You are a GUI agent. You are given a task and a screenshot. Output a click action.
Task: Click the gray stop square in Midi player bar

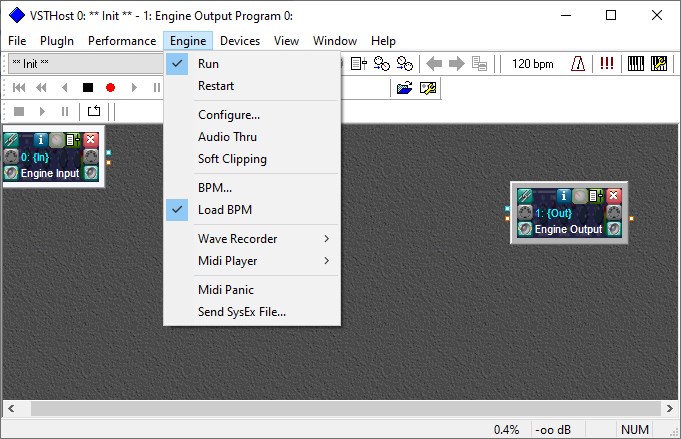point(19,112)
